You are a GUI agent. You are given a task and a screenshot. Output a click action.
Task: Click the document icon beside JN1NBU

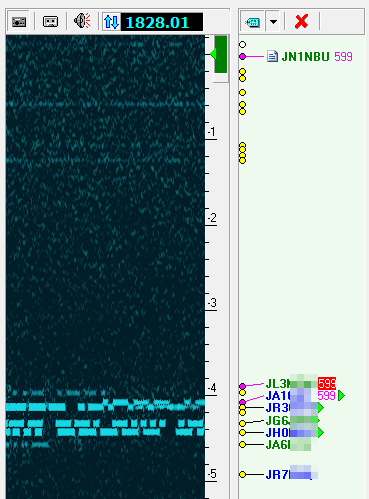click(x=272, y=57)
